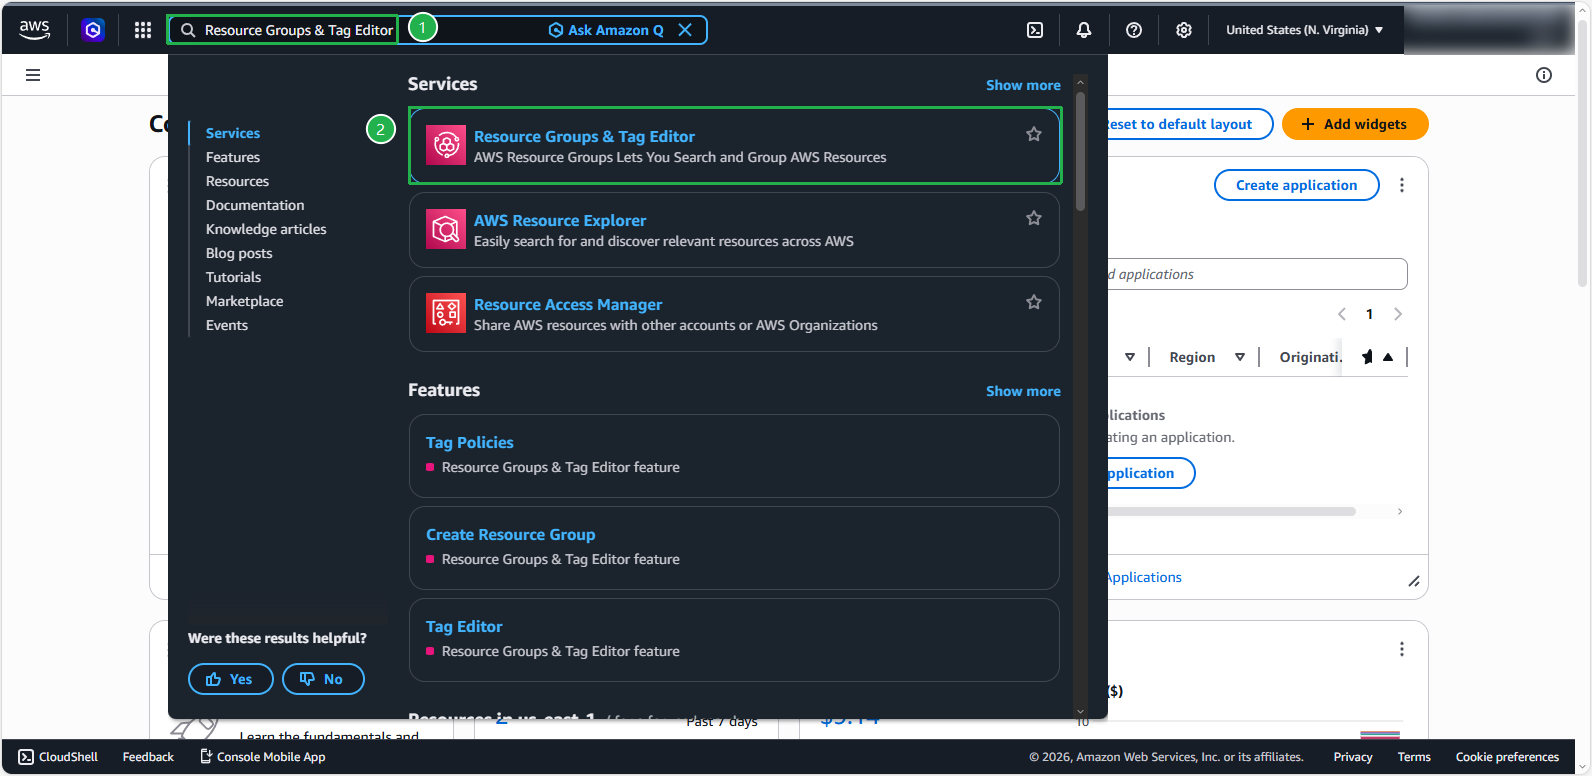Open the help question mark icon

pos(1134,30)
